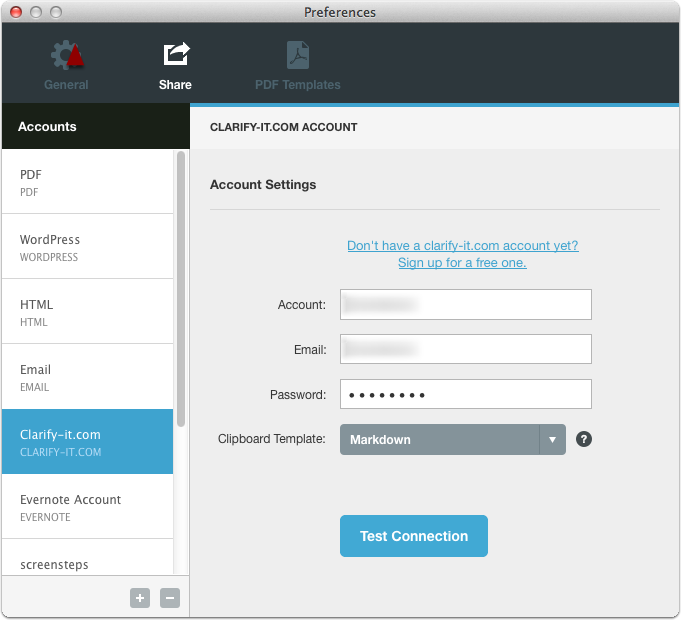Click the help question mark icon
The width and height of the screenshot is (681, 620).
[x=584, y=439]
